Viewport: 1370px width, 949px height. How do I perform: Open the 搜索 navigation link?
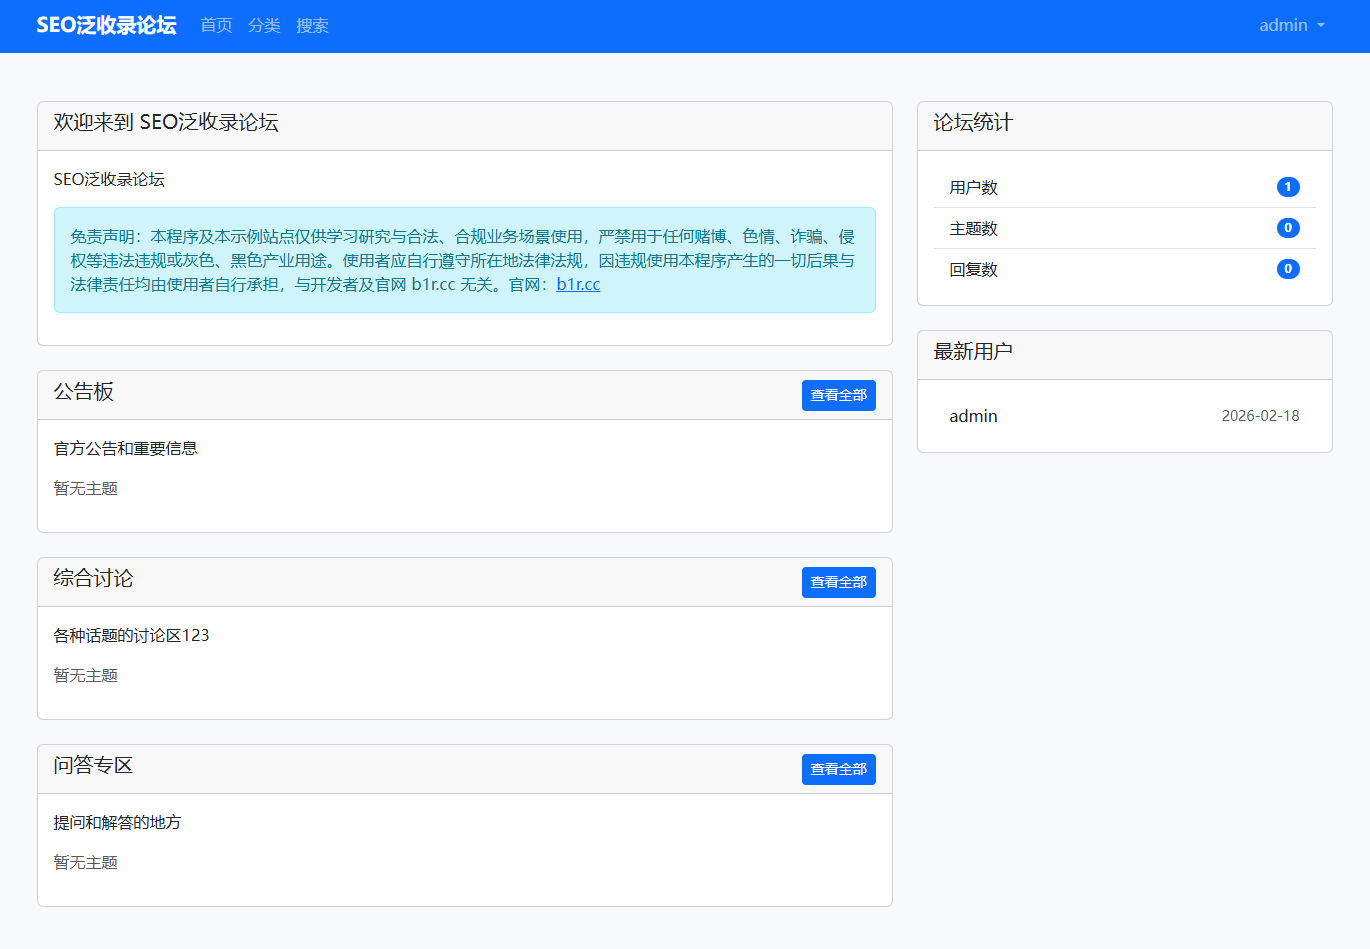312,25
